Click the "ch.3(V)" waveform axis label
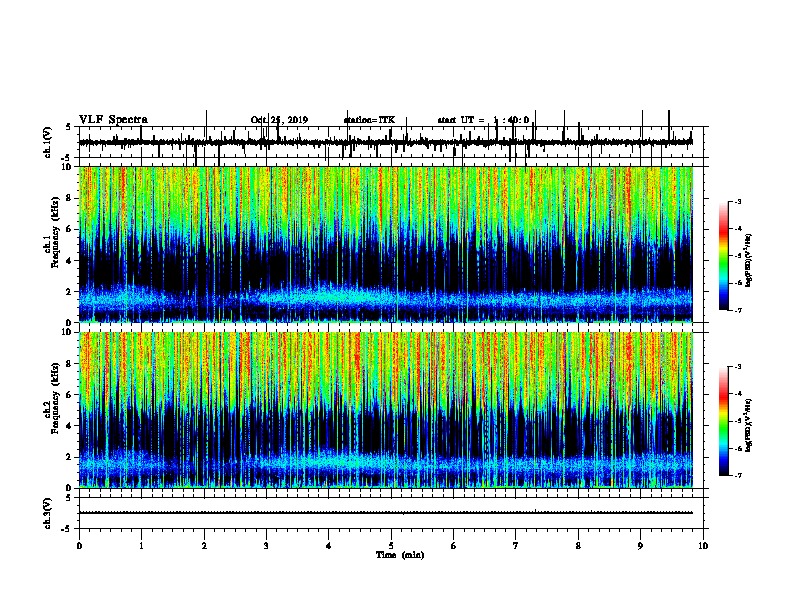This screenshot has width=792, height=612. pyautogui.click(x=48, y=513)
